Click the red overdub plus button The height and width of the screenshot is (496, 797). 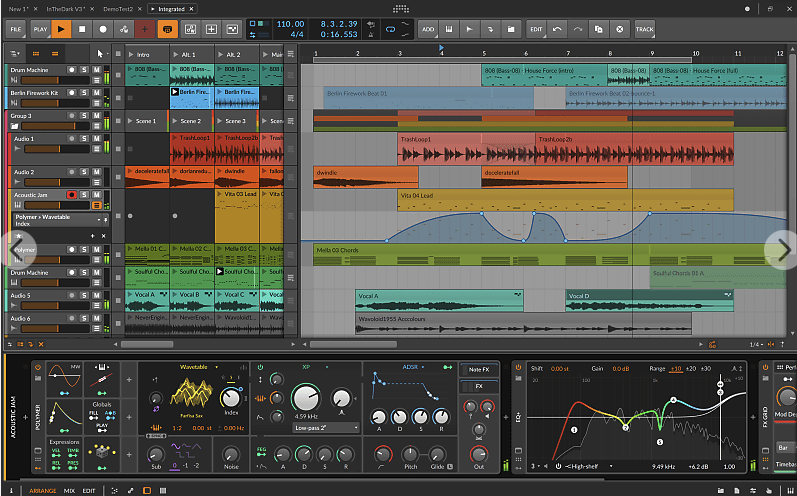tap(145, 29)
